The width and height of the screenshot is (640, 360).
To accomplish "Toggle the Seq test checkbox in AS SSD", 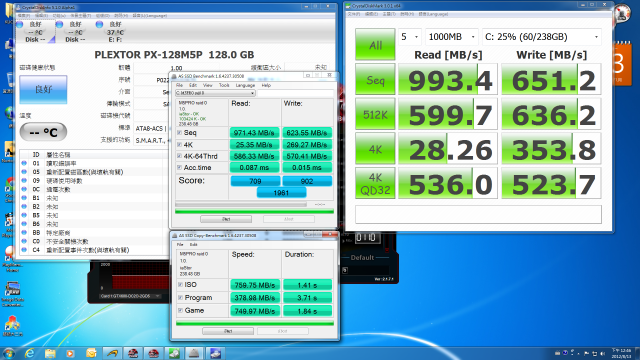I will click(180, 133).
